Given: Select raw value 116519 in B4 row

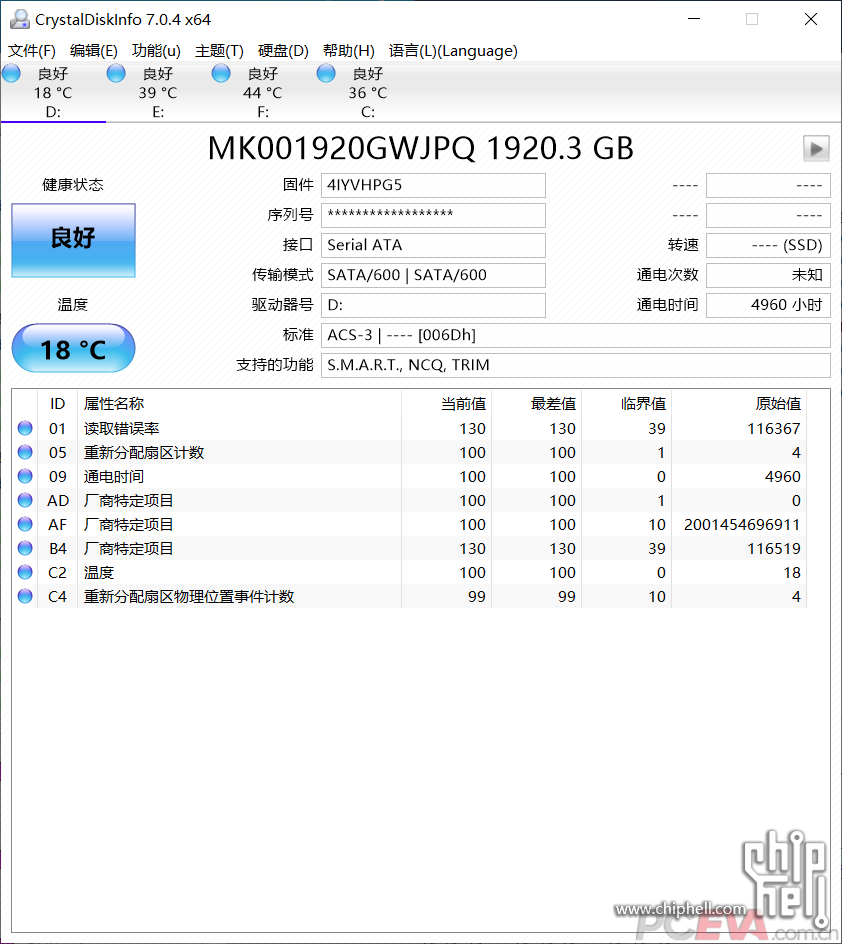Looking at the screenshot, I should [774, 548].
